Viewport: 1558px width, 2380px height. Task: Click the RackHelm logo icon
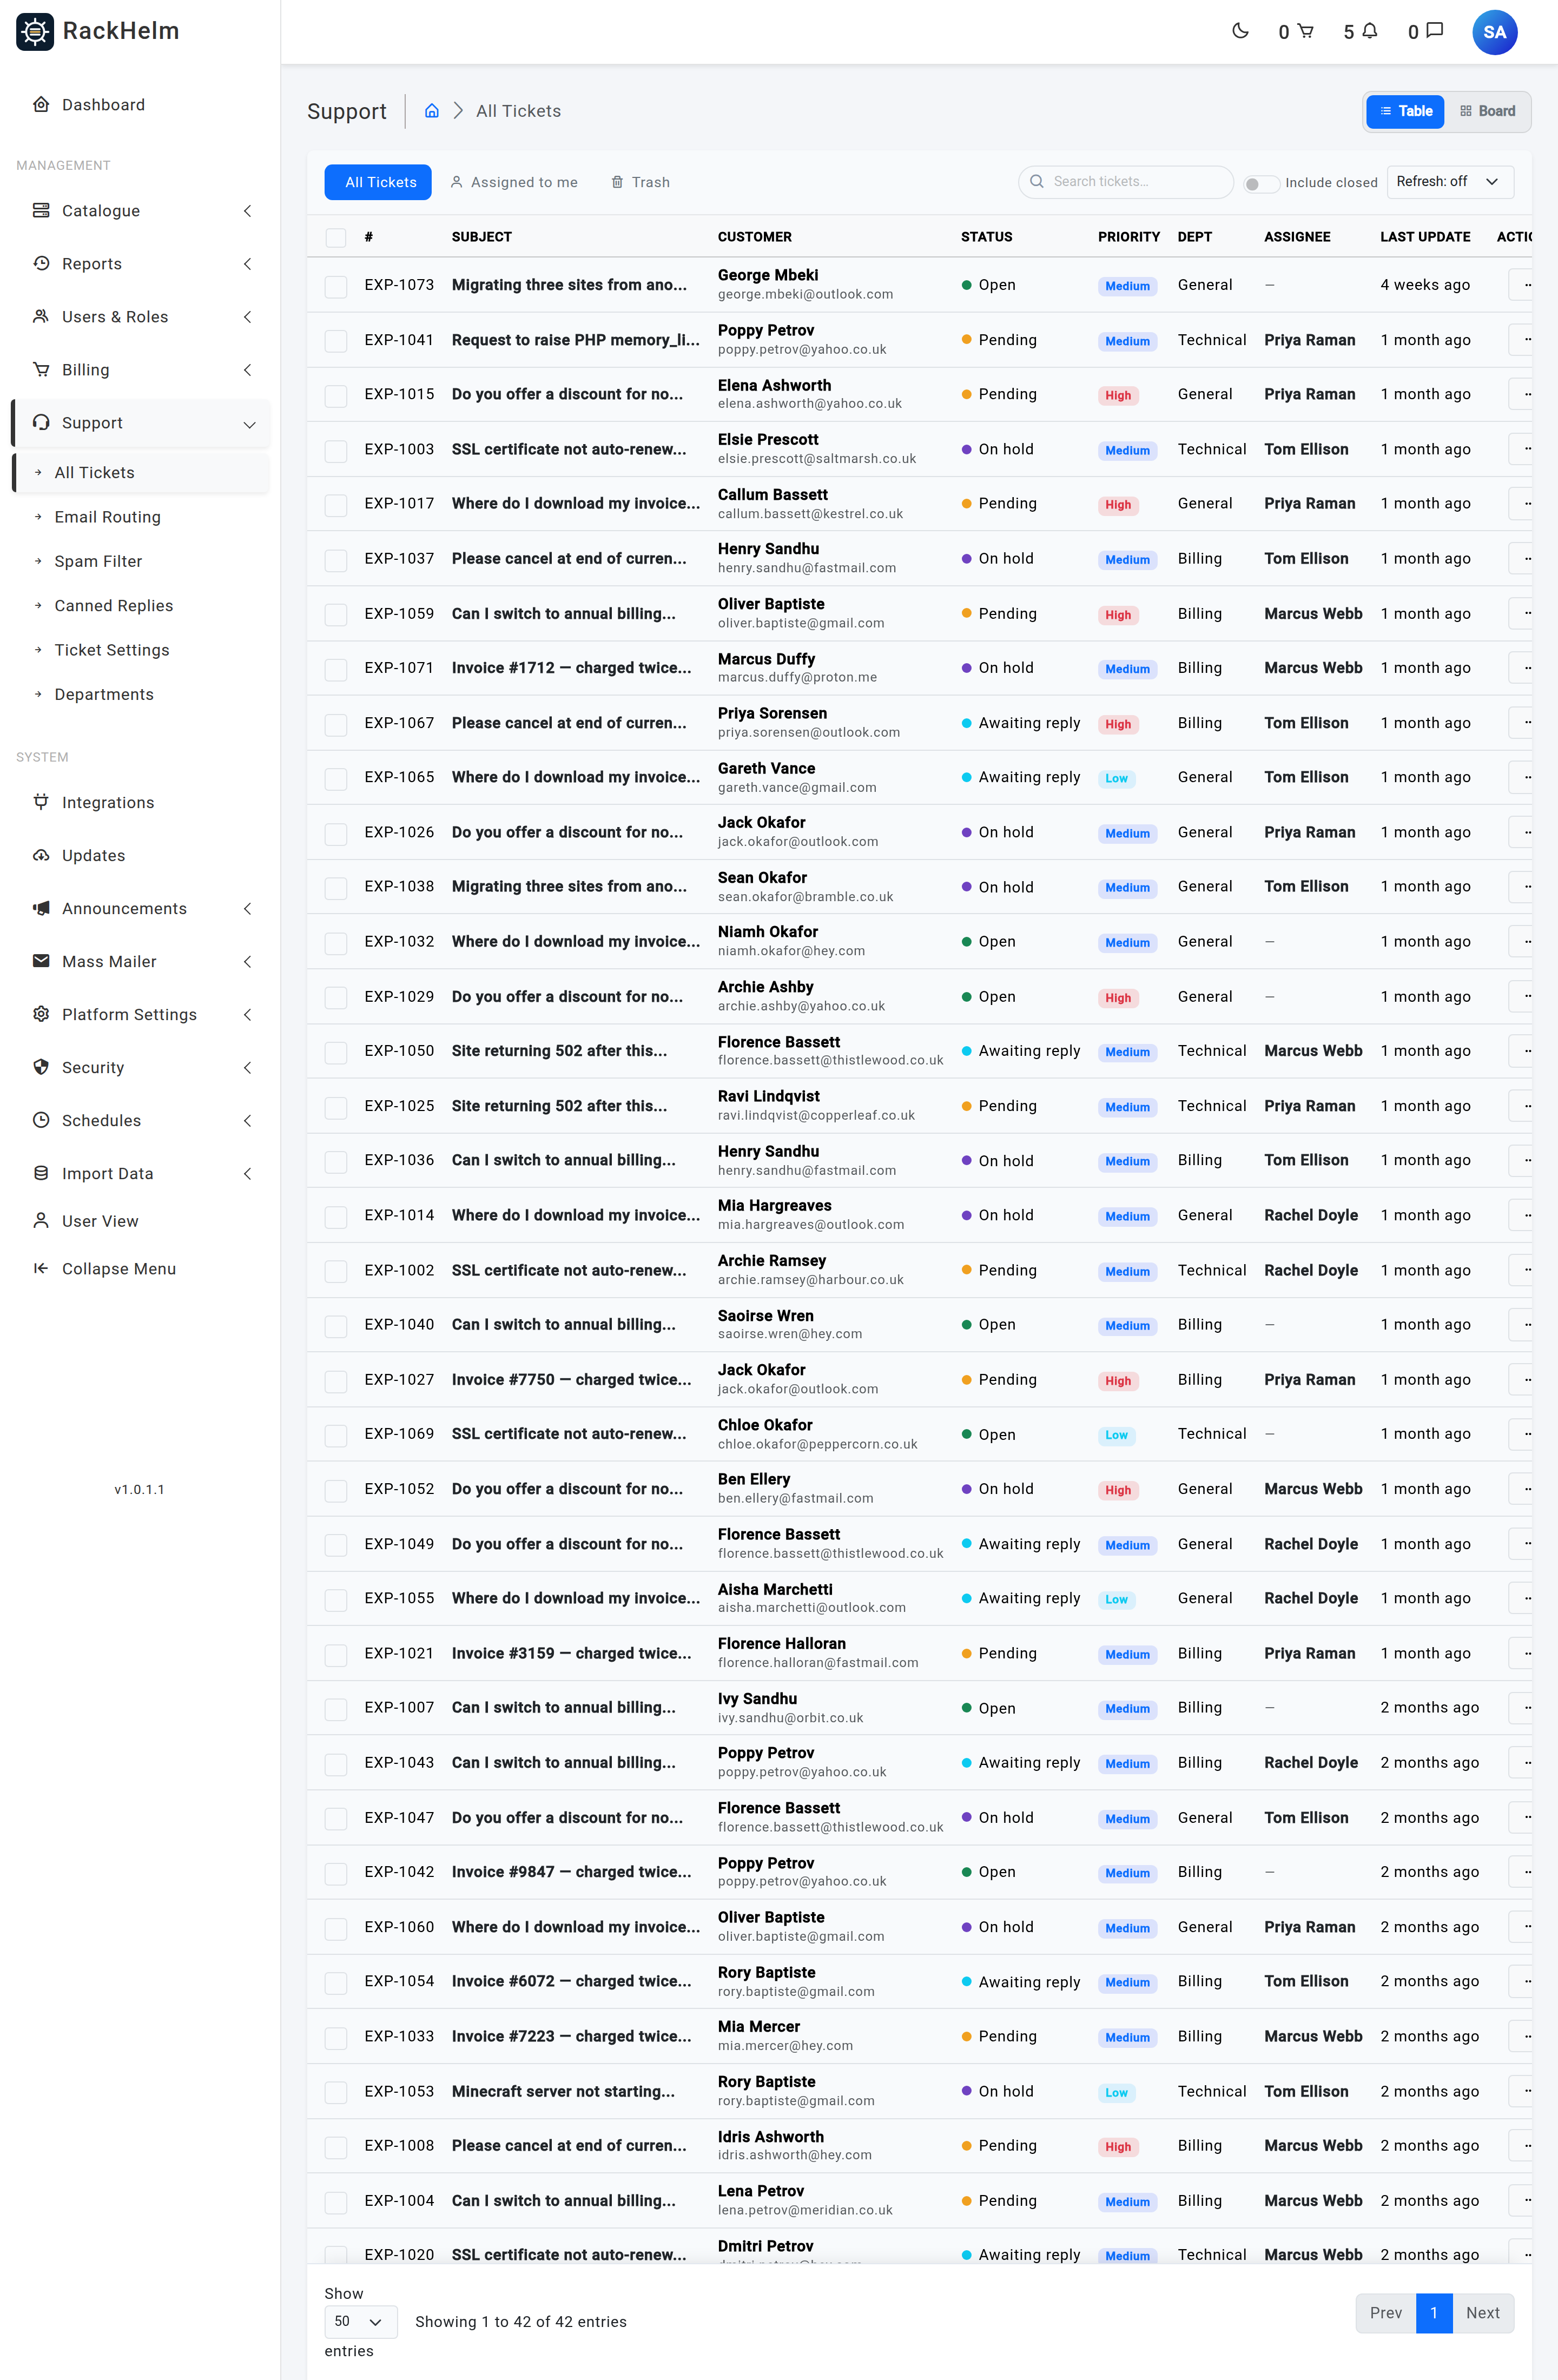35,31
